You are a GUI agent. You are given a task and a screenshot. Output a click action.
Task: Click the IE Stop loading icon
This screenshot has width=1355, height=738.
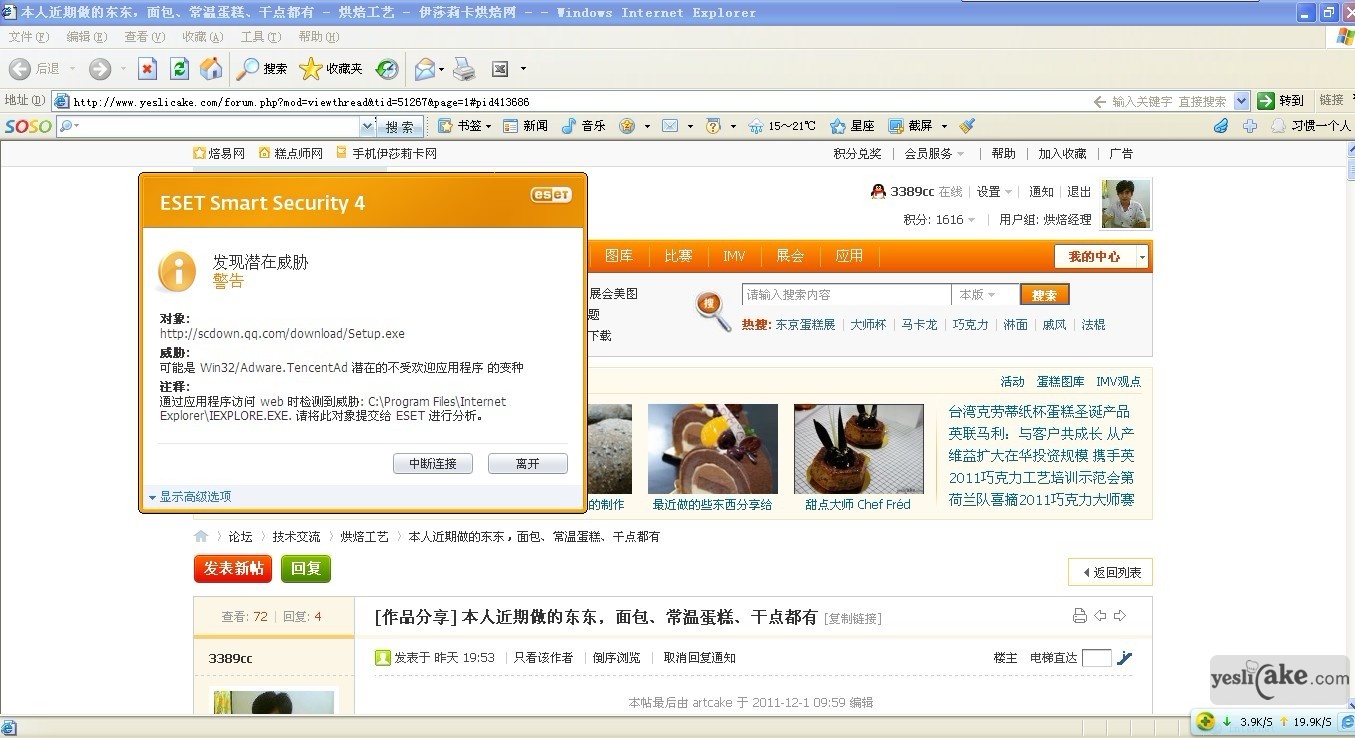click(x=147, y=69)
